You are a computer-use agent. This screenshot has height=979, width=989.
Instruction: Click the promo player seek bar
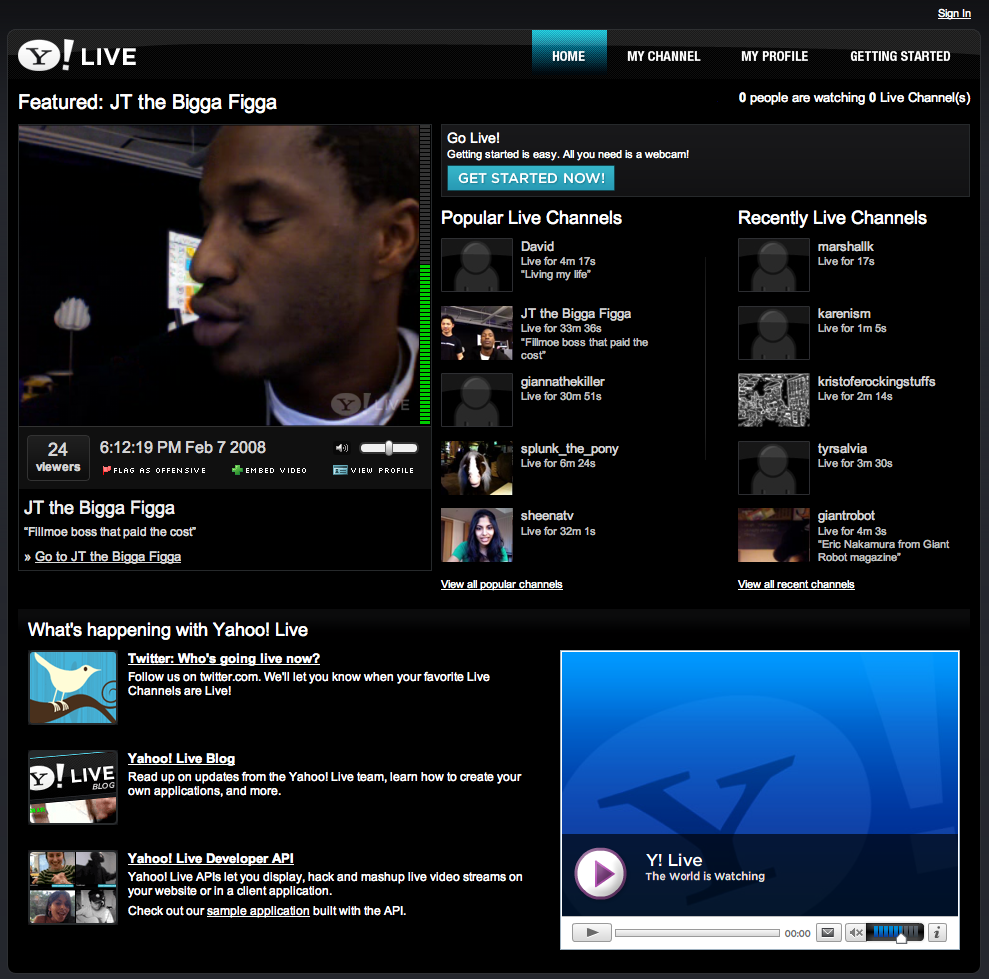coord(698,933)
